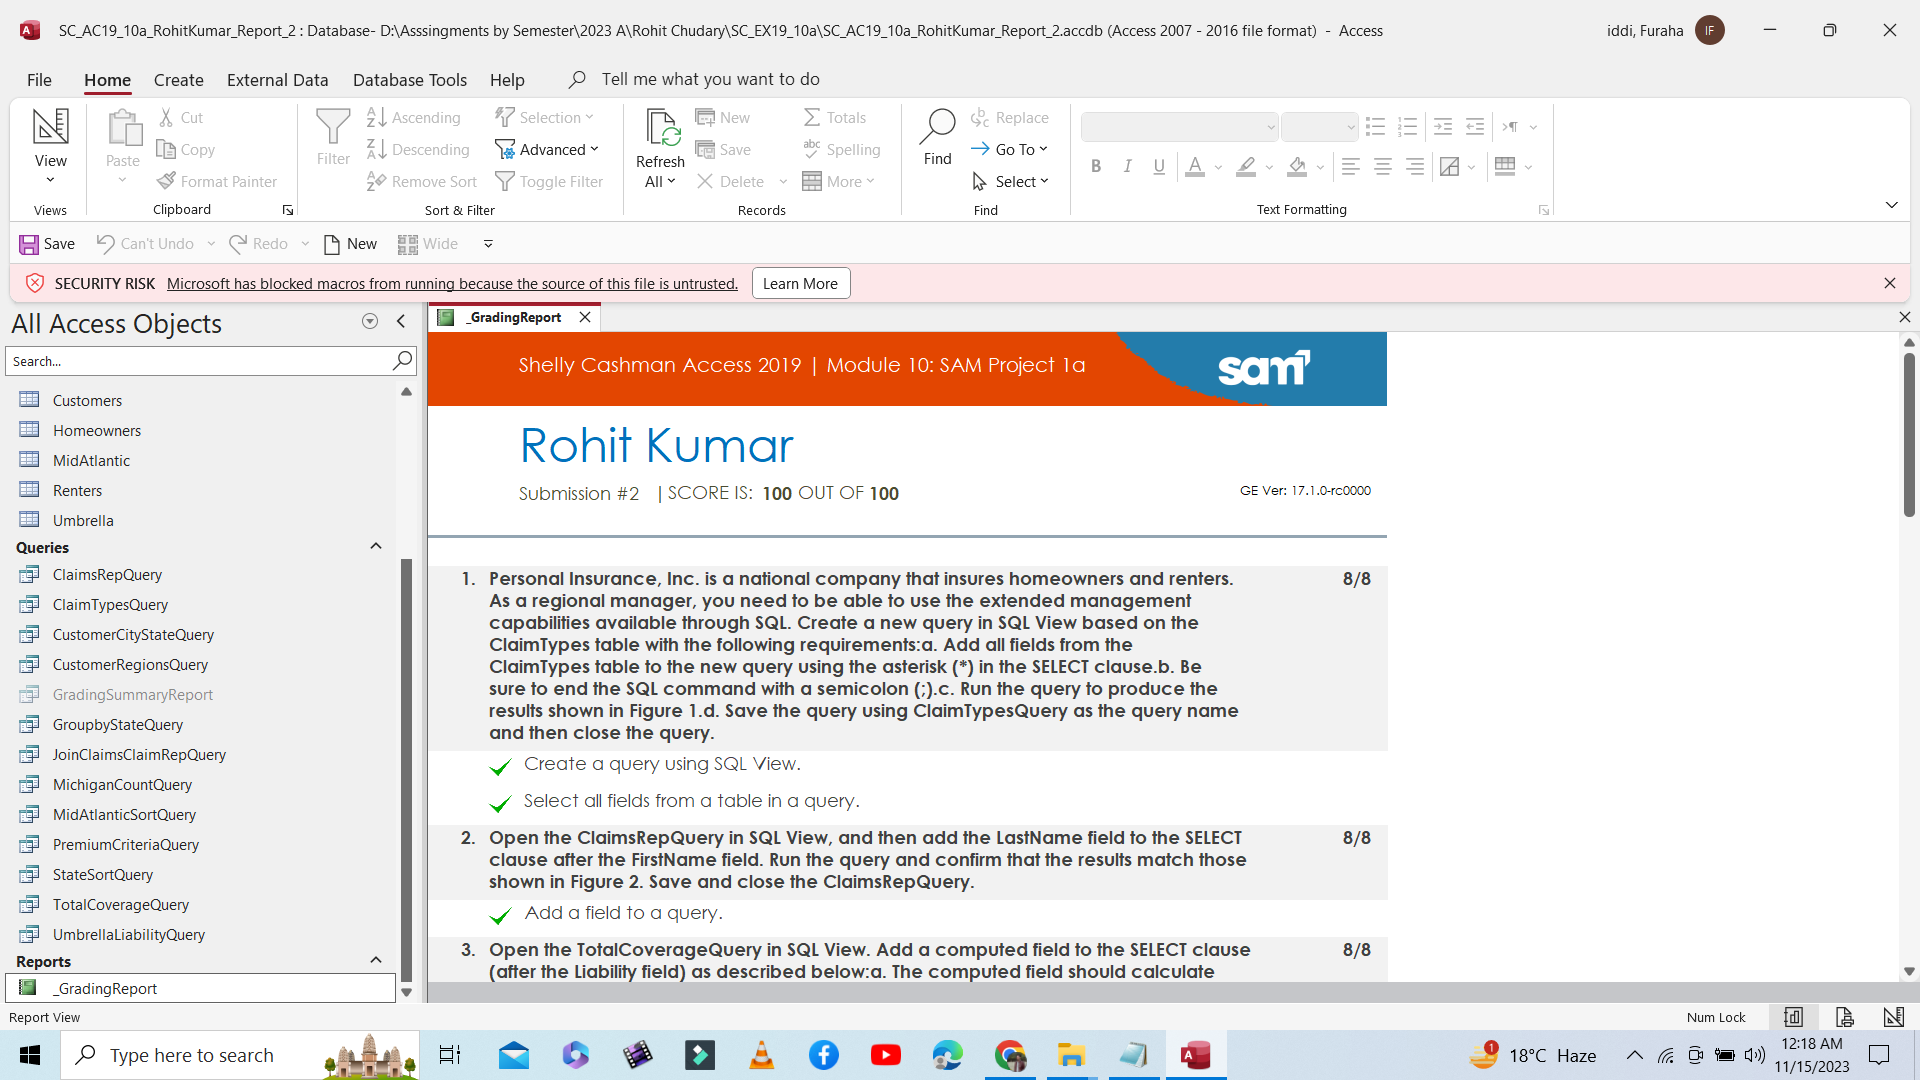Open Google Chrome from taskbar
Image resolution: width=1920 pixels, height=1080 pixels.
(x=1010, y=1055)
